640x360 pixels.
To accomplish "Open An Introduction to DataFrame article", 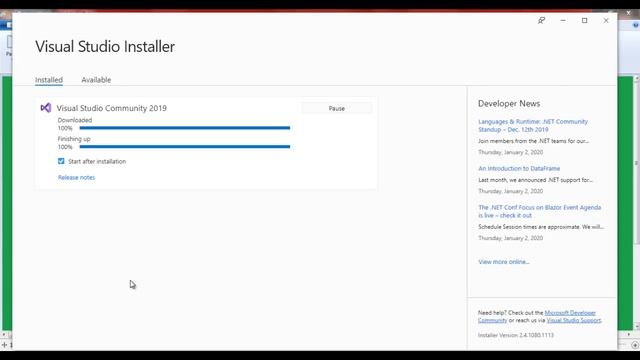I will [x=519, y=168].
